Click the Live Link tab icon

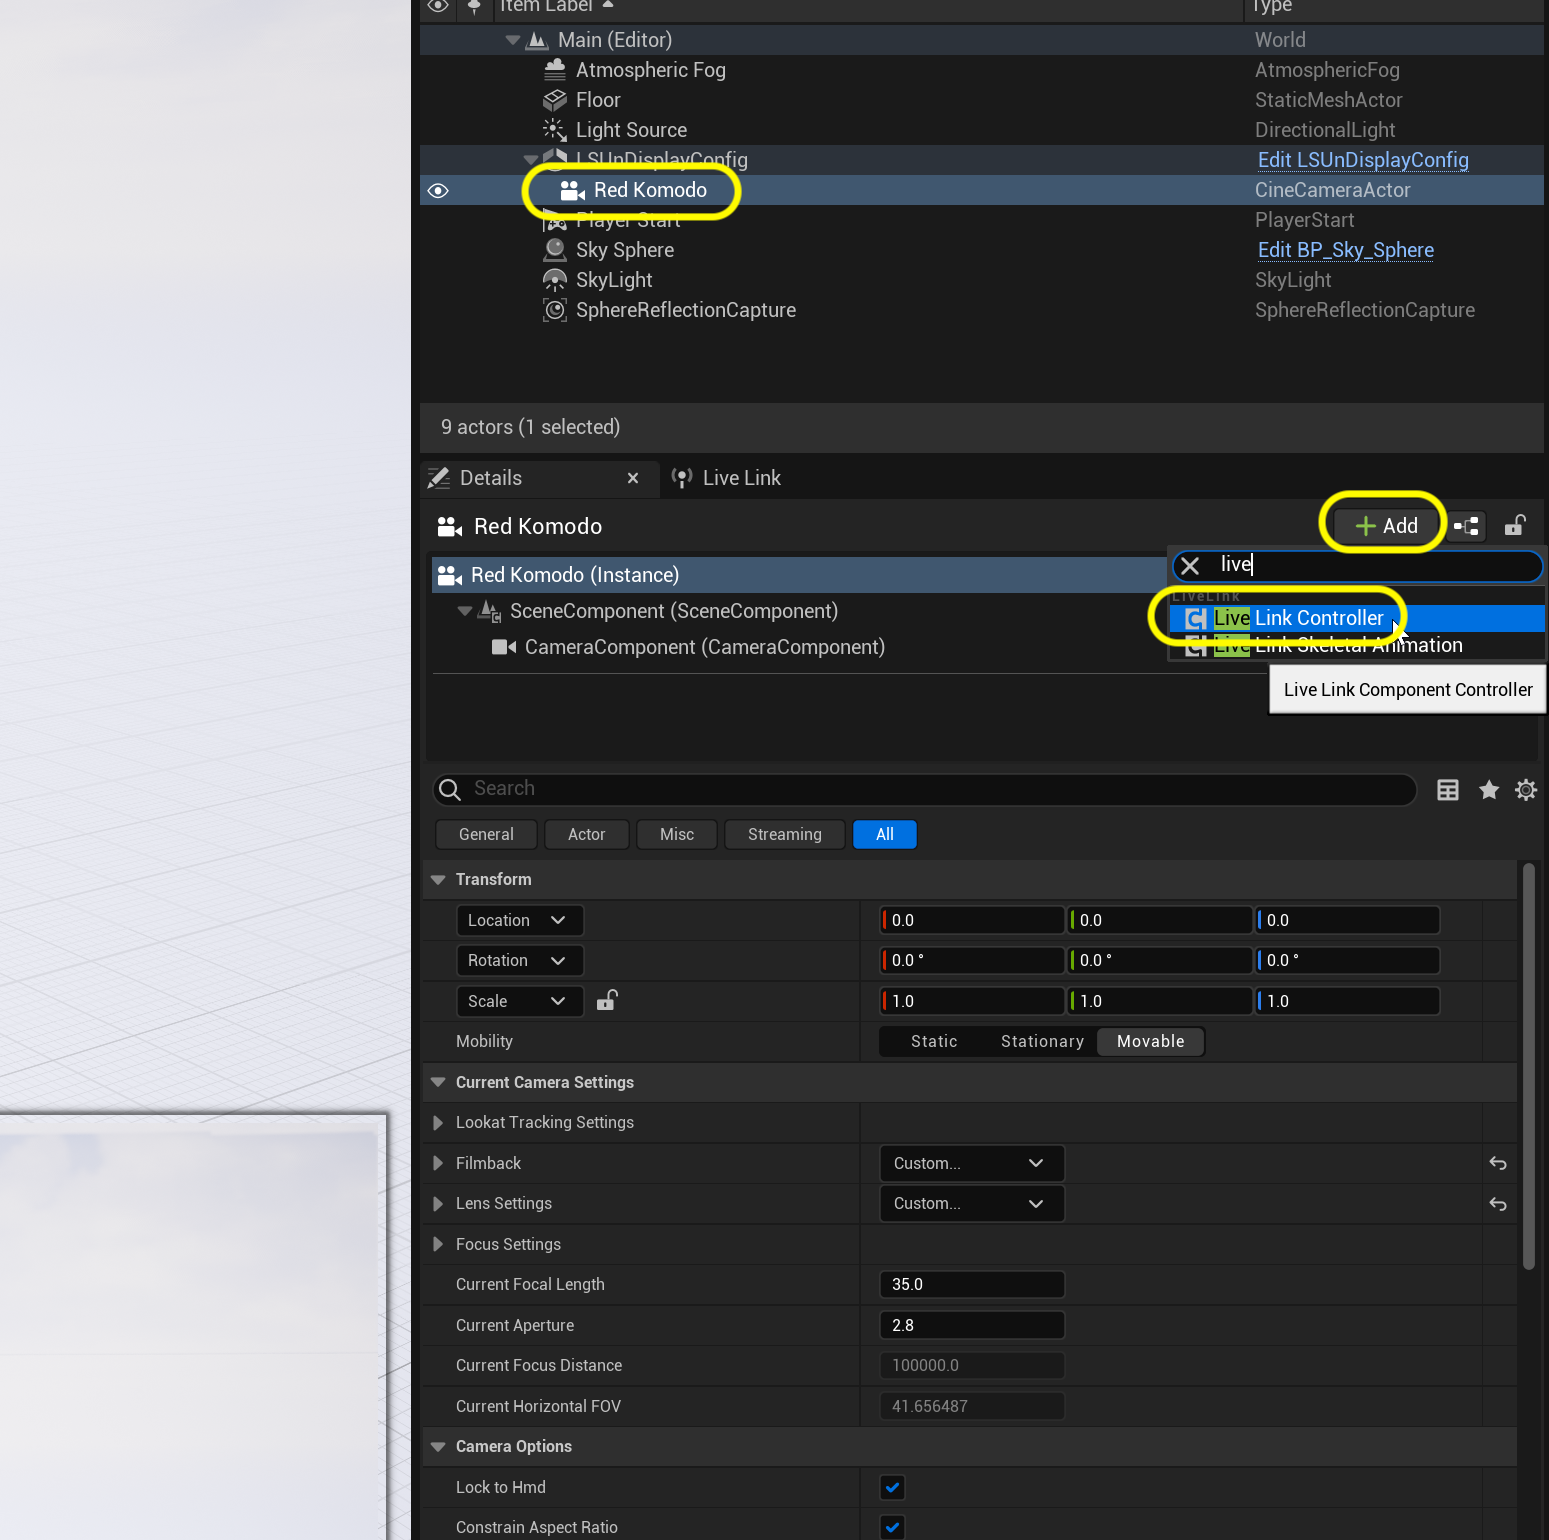tap(682, 478)
